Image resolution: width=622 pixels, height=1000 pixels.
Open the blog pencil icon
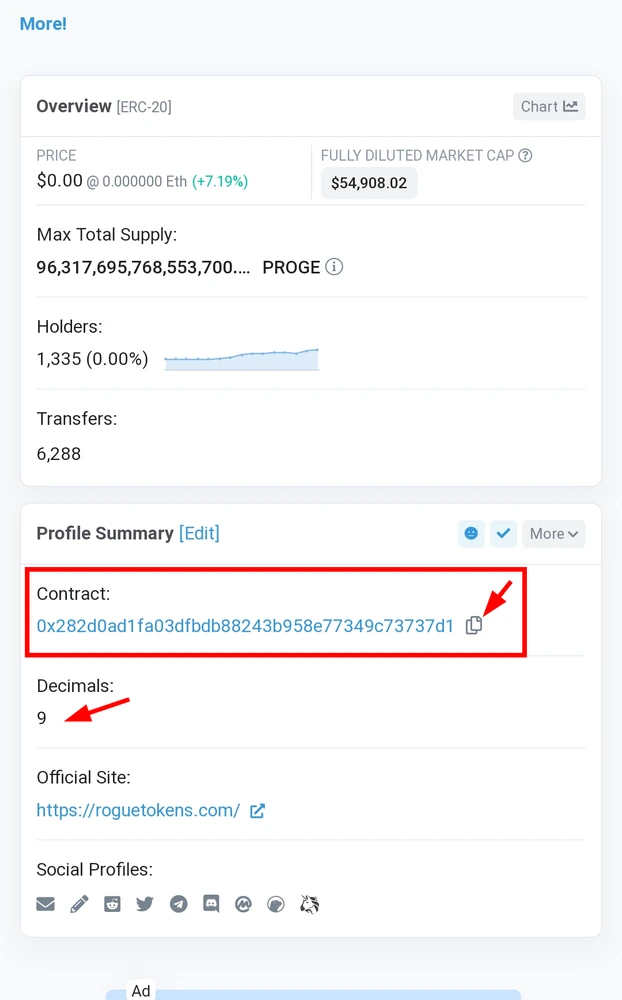point(79,904)
